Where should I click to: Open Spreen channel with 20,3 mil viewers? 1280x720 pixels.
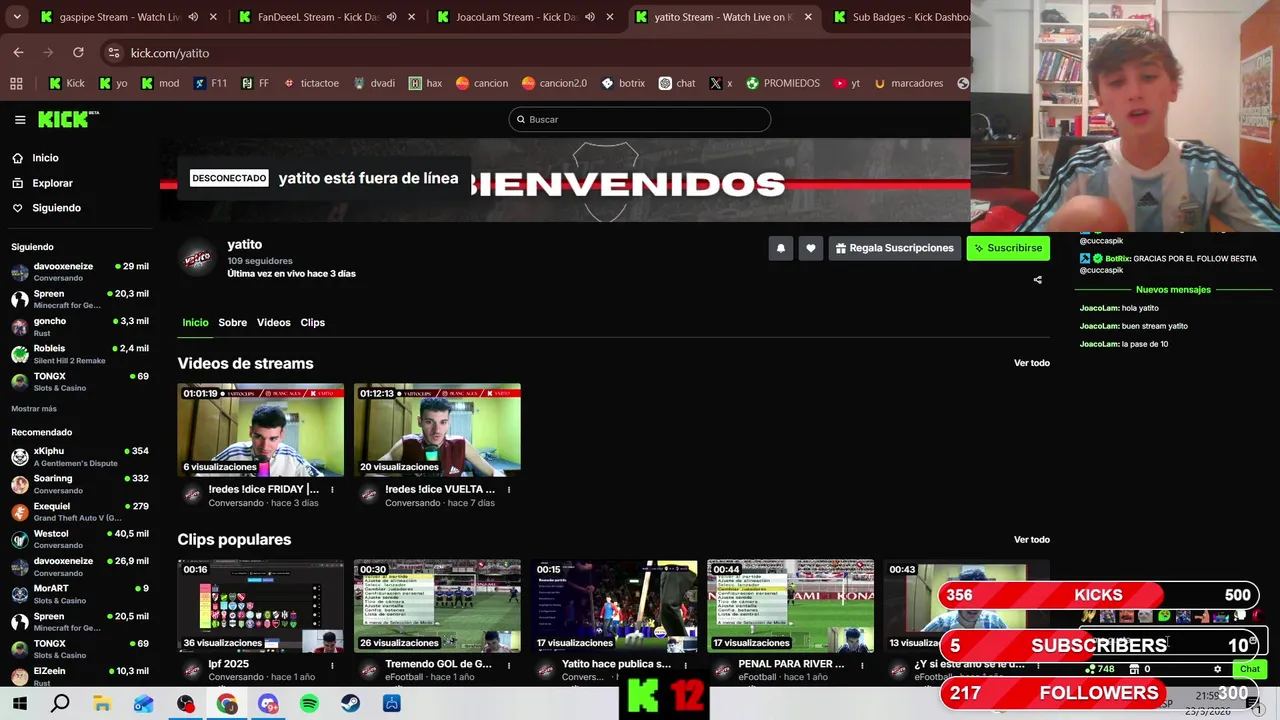click(80, 299)
